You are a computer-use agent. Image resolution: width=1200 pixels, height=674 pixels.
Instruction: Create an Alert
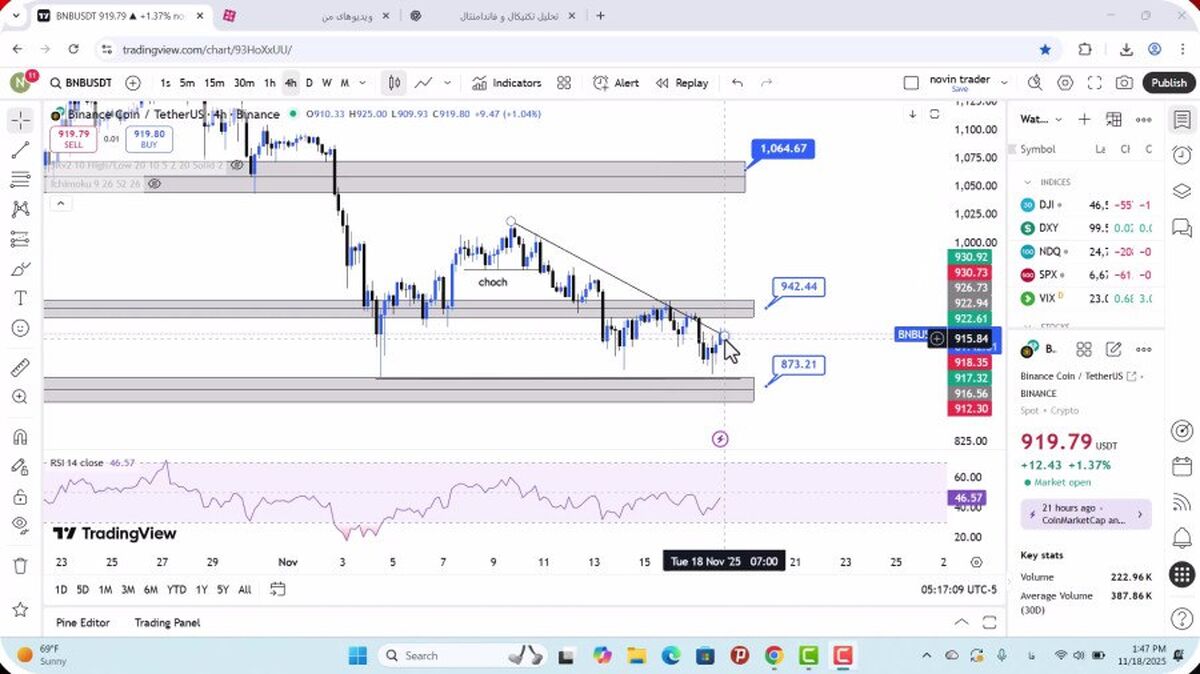click(x=616, y=83)
